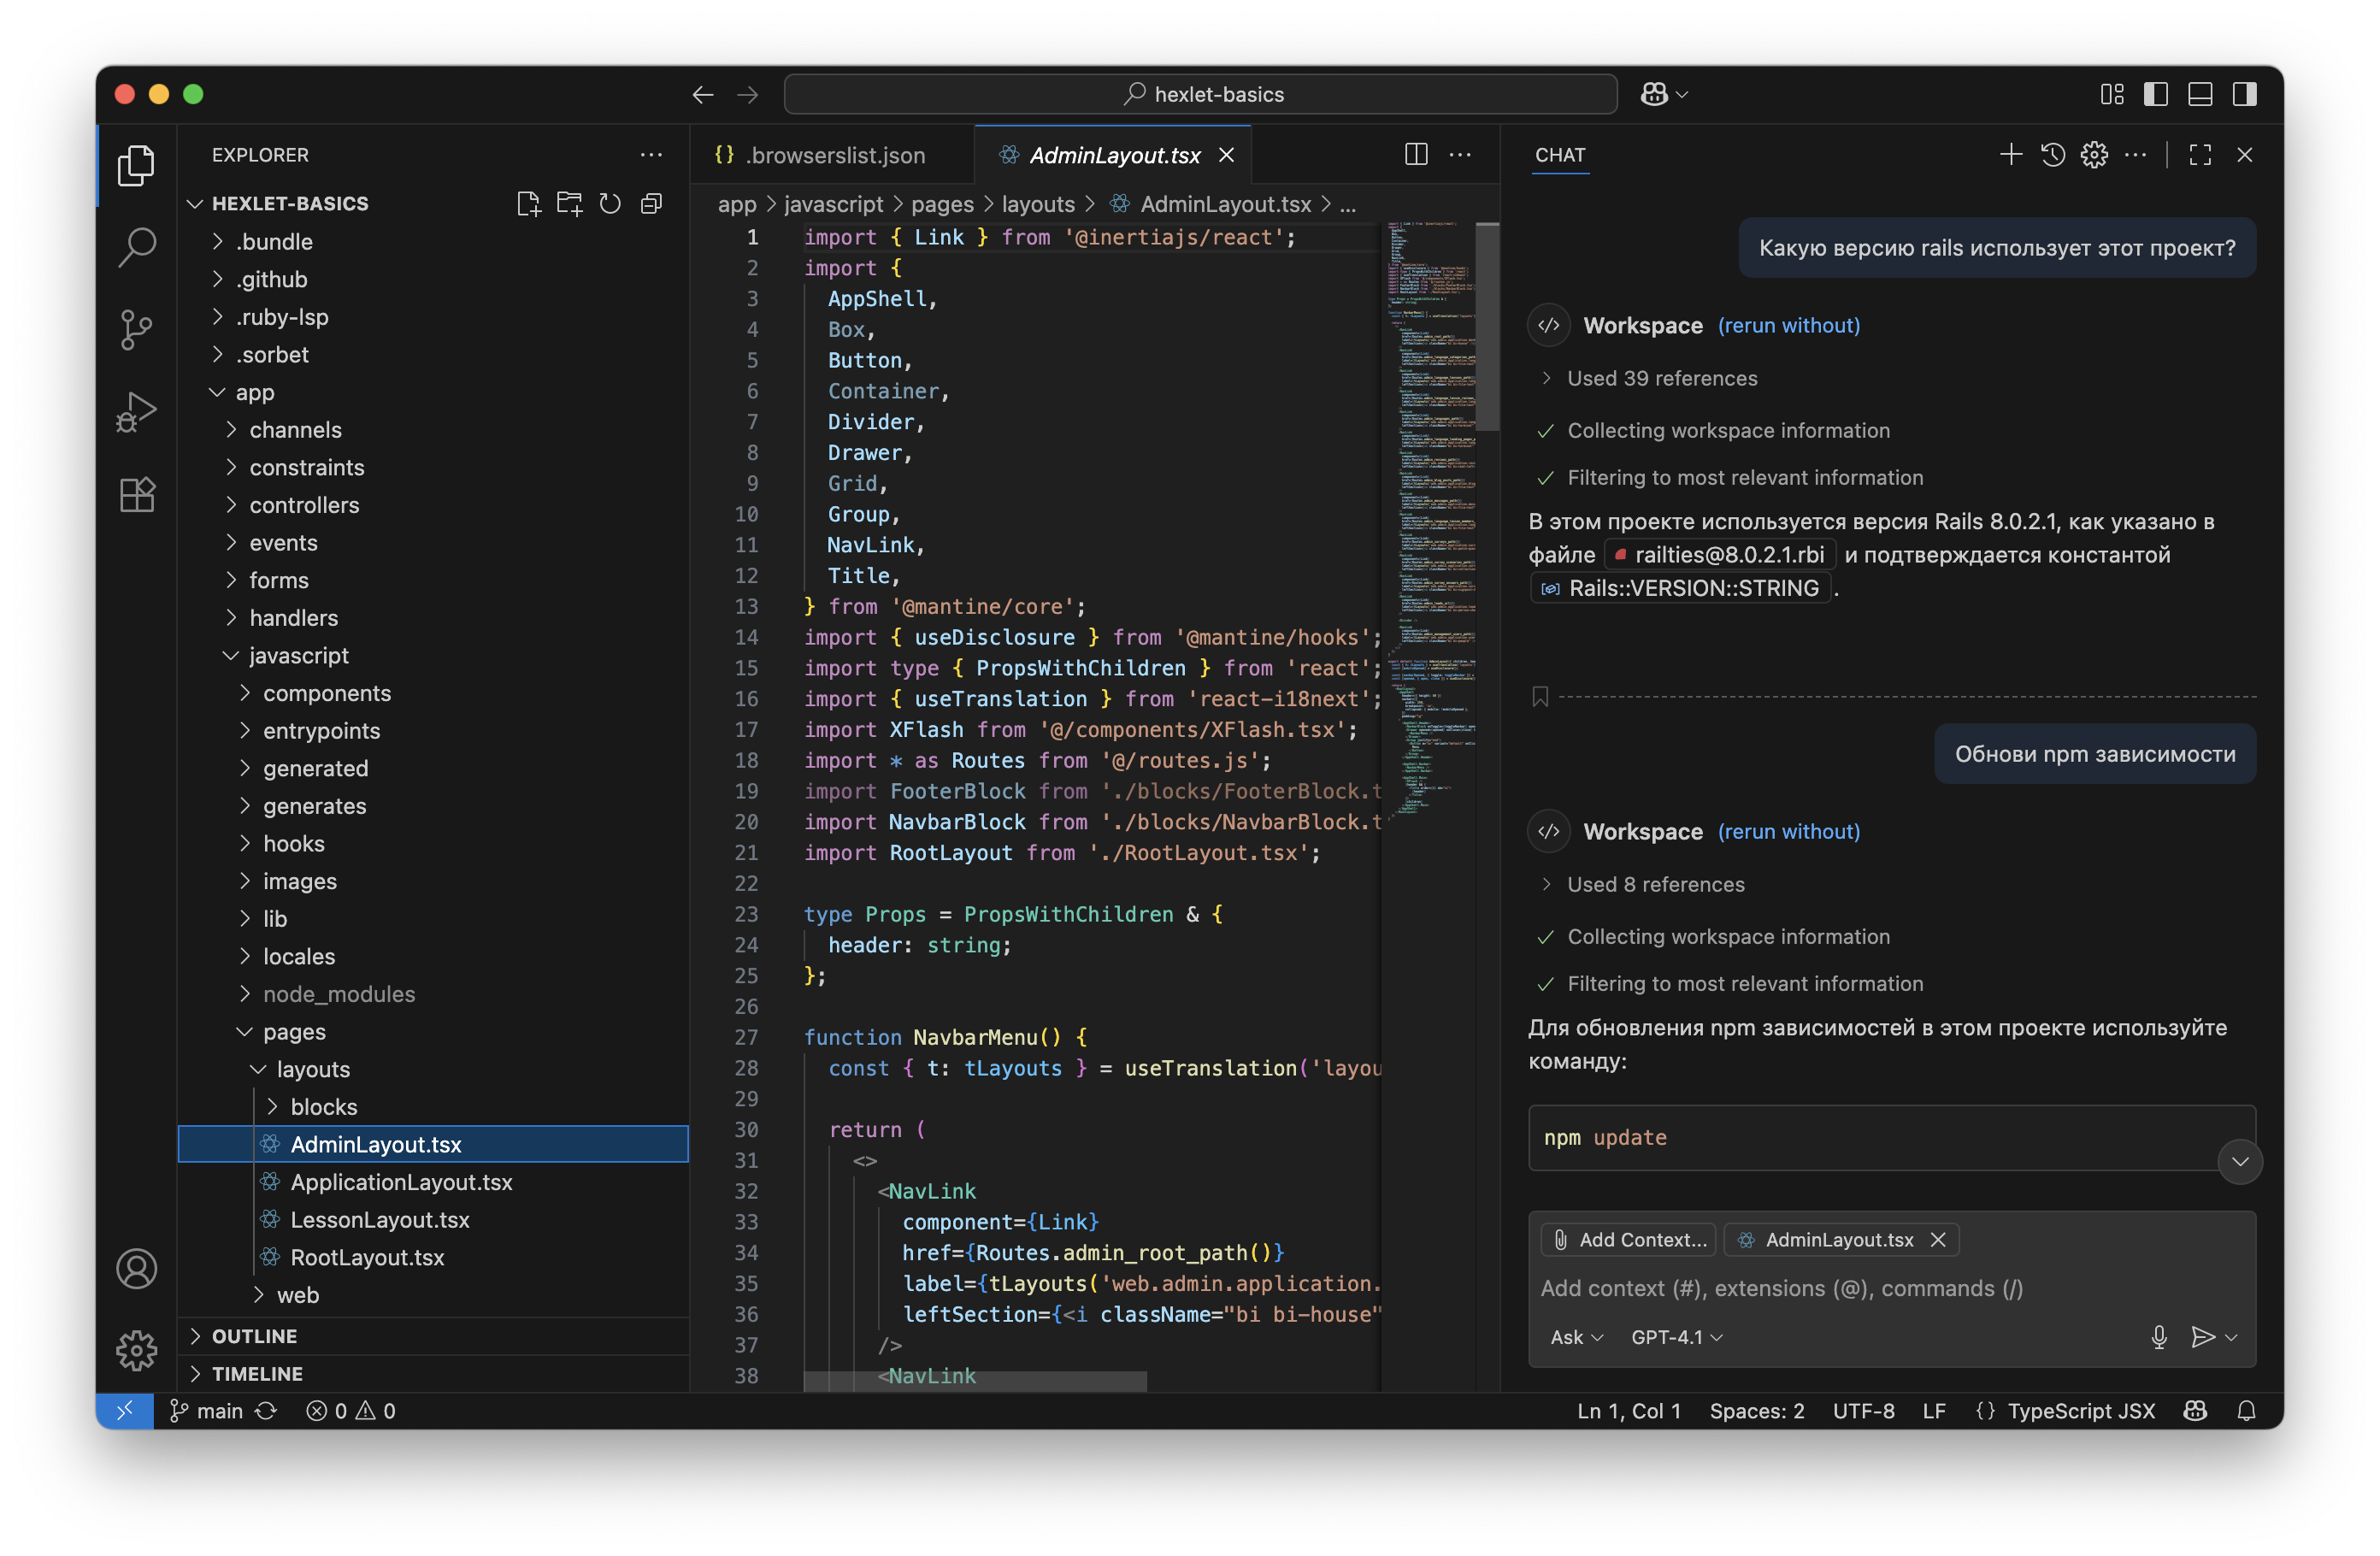The width and height of the screenshot is (2380, 1556).
Task: Click the microphone icon in the chat input
Action: point(2159,1337)
